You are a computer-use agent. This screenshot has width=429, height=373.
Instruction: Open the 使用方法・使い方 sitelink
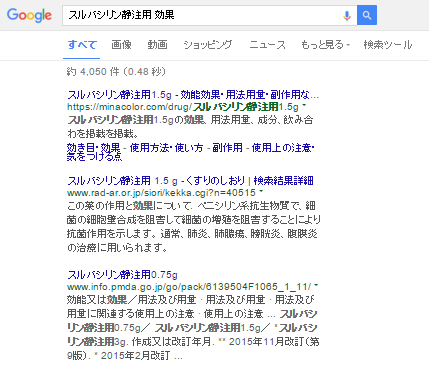tap(166, 148)
